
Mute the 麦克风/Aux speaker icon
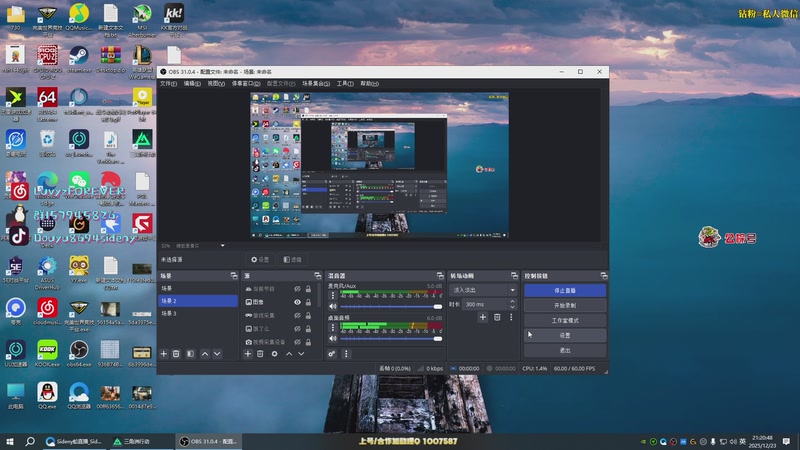tap(334, 306)
